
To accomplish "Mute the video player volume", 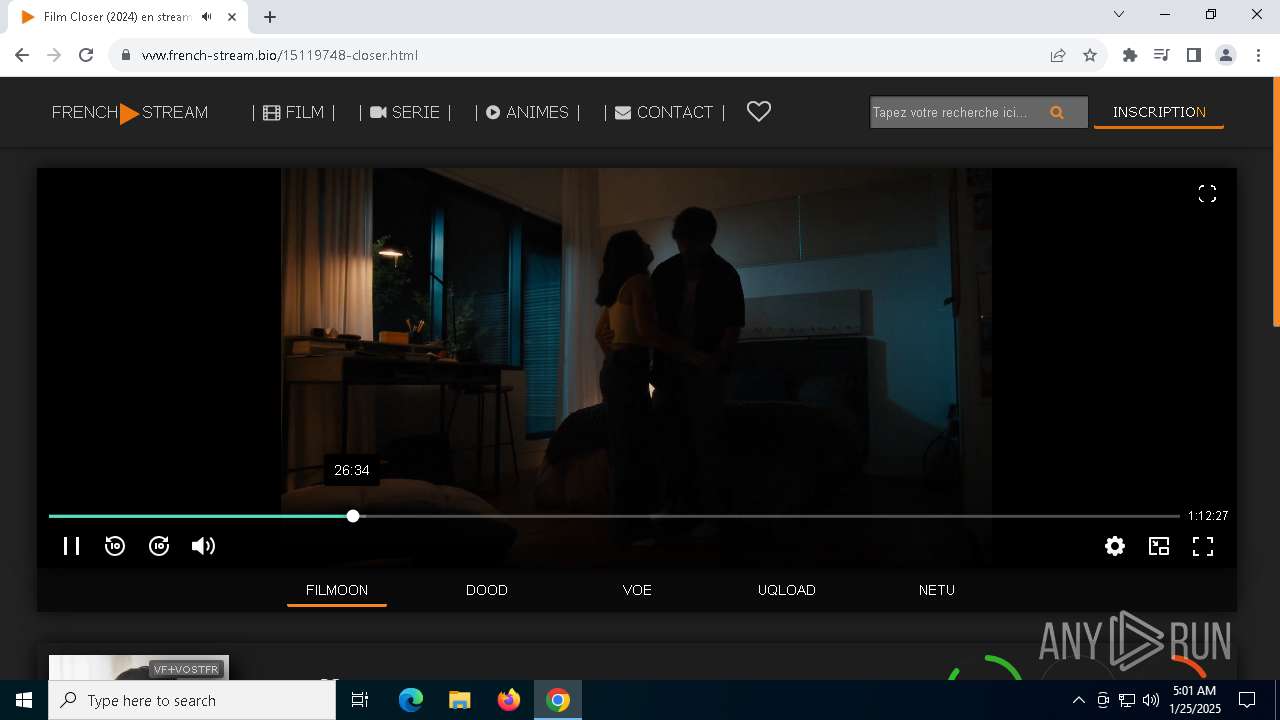I will [x=203, y=546].
